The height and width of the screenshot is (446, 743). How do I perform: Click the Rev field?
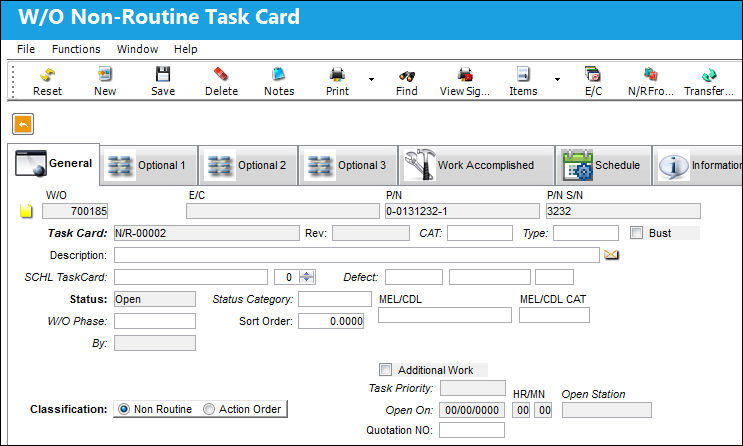[x=371, y=233]
